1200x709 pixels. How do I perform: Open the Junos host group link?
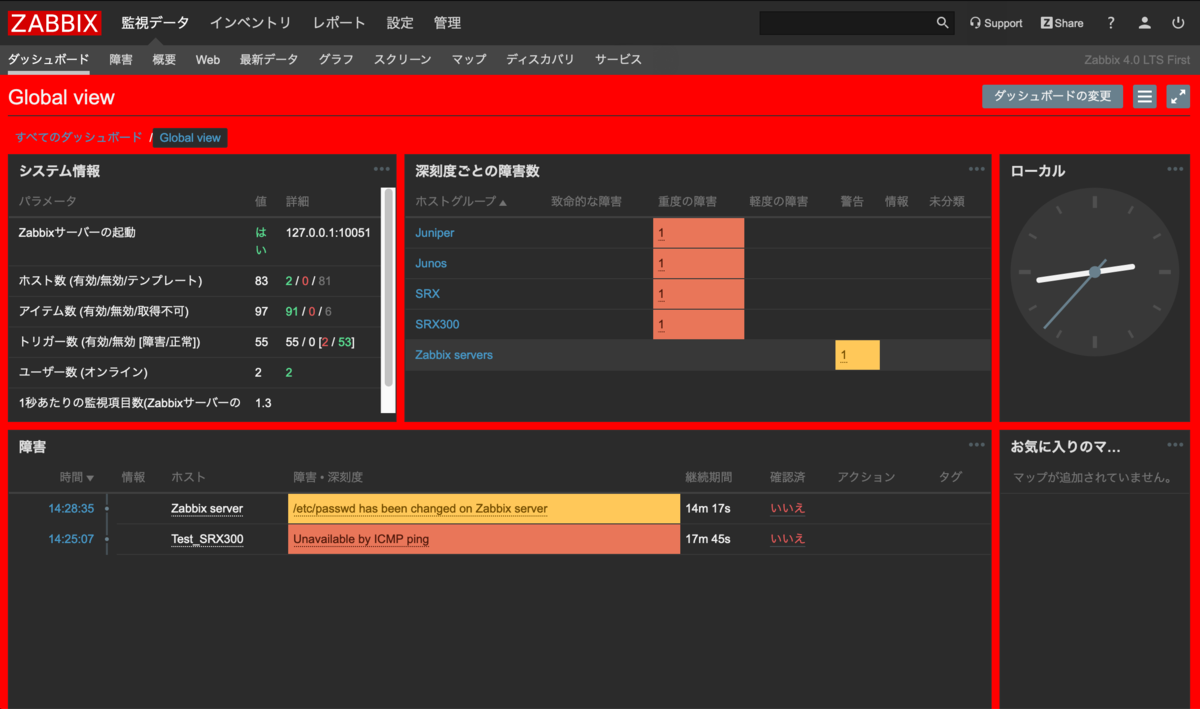click(431, 263)
